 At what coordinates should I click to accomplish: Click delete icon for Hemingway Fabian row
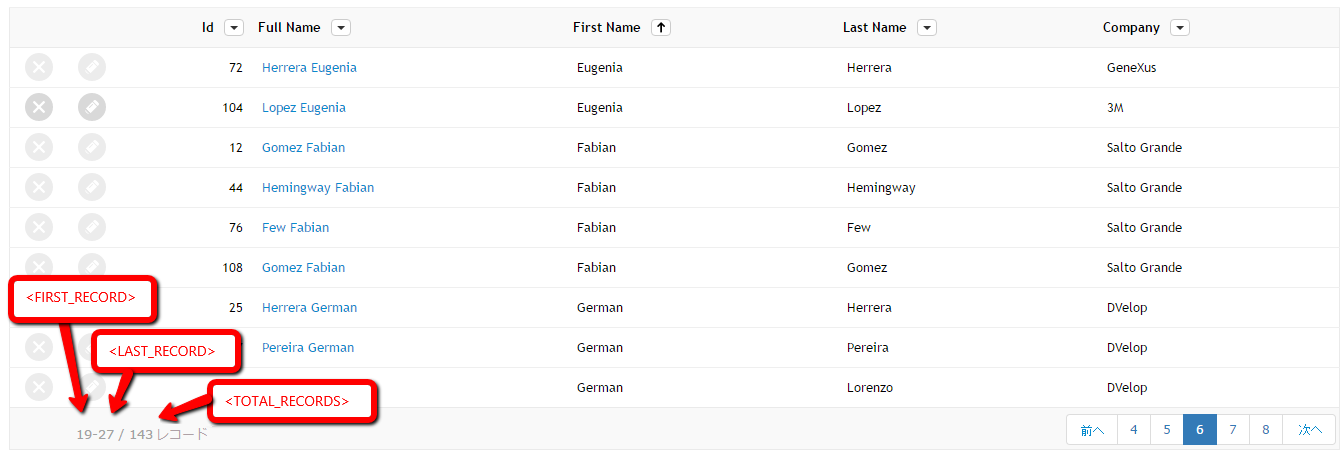(39, 187)
